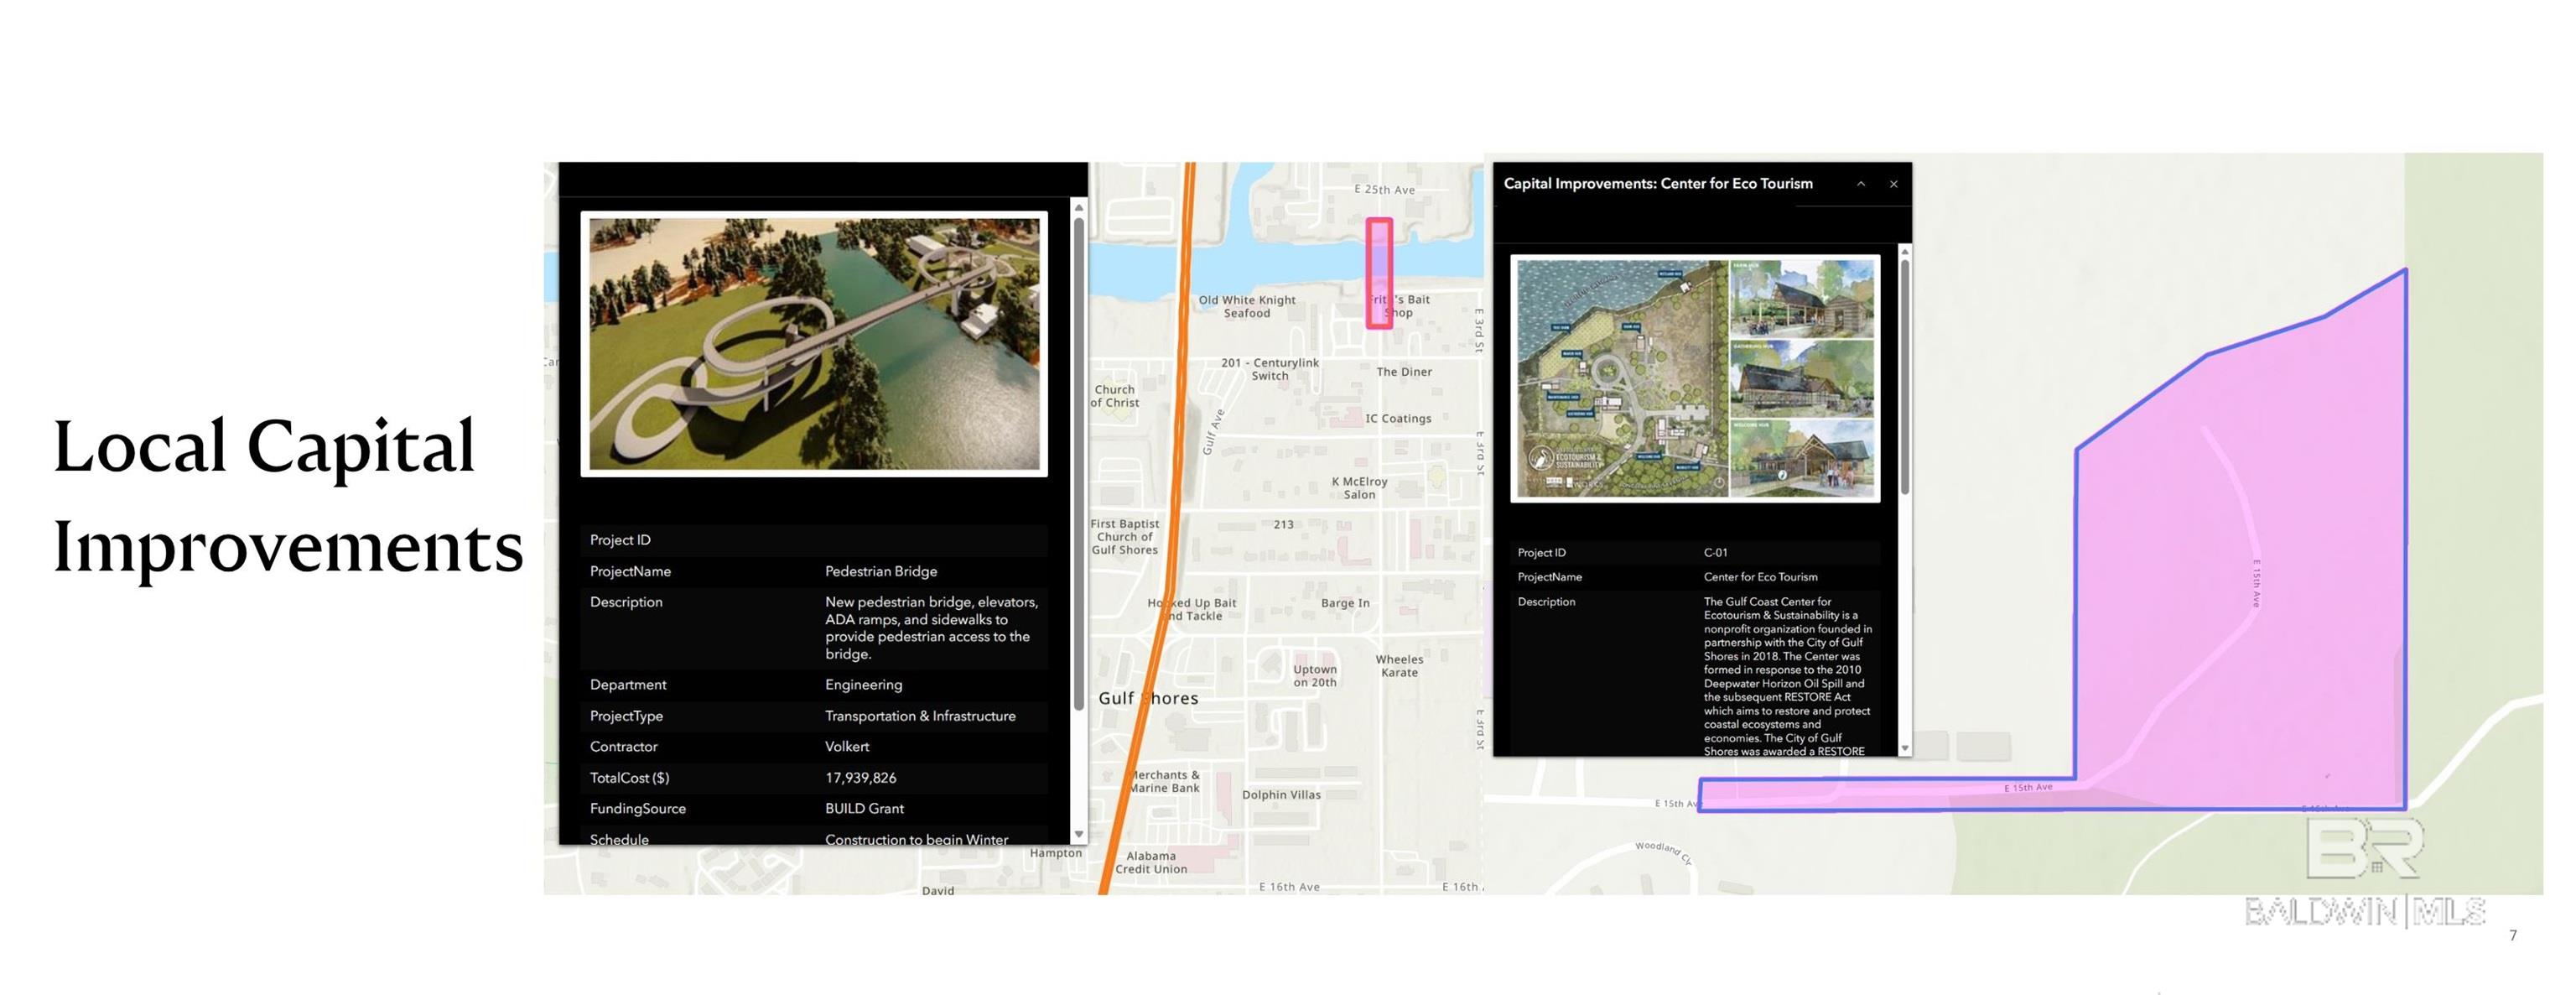Click the Dolphin Villas map label
The height and width of the screenshot is (995, 2576).
point(1281,795)
